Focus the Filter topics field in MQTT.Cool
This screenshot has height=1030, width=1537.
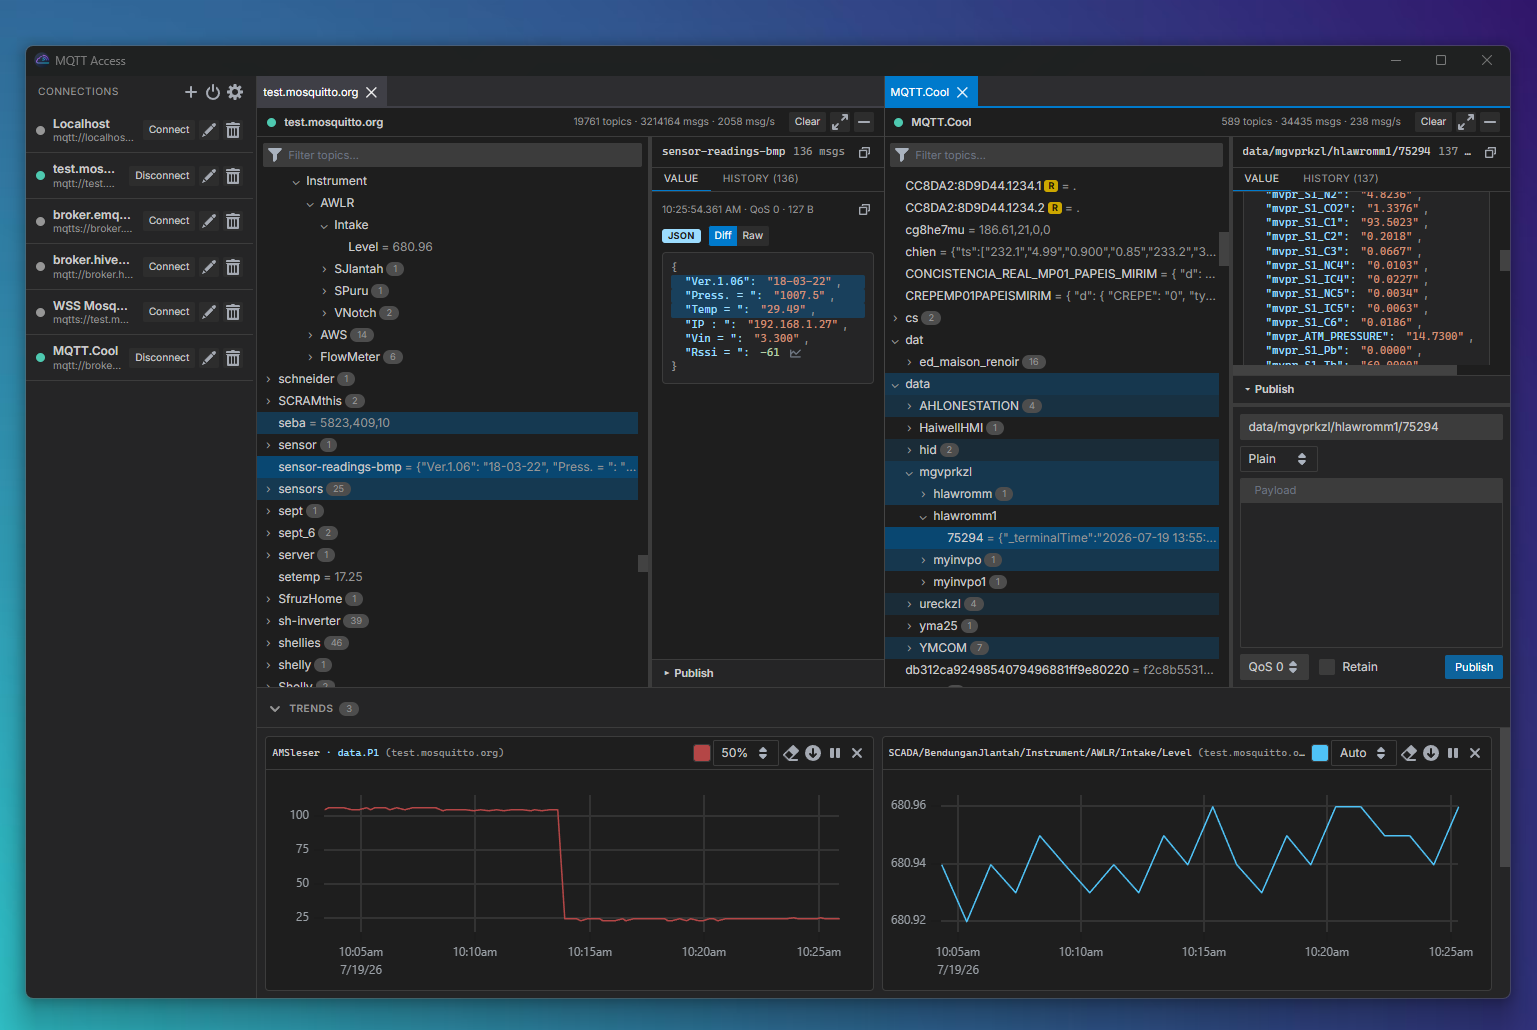[1056, 155]
